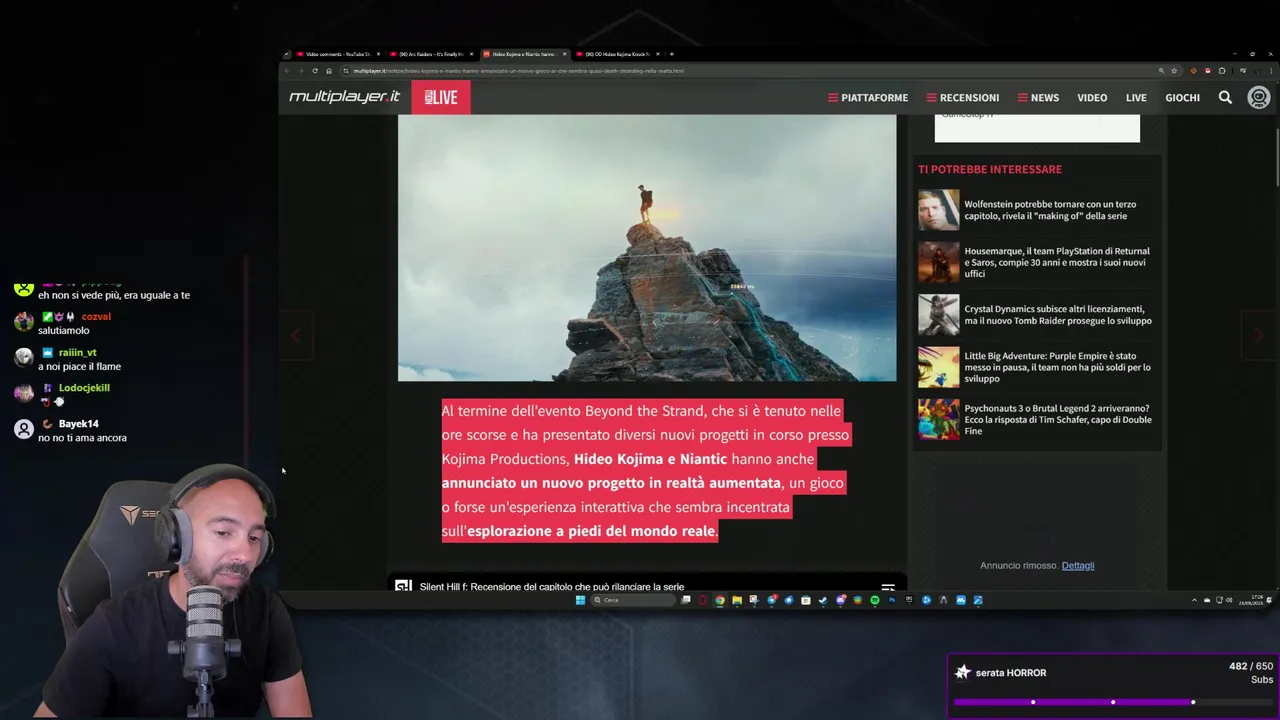Open Wolfenstein potrebbe tornare article link
Viewport: 1280px width, 720px height.
tap(1050, 210)
